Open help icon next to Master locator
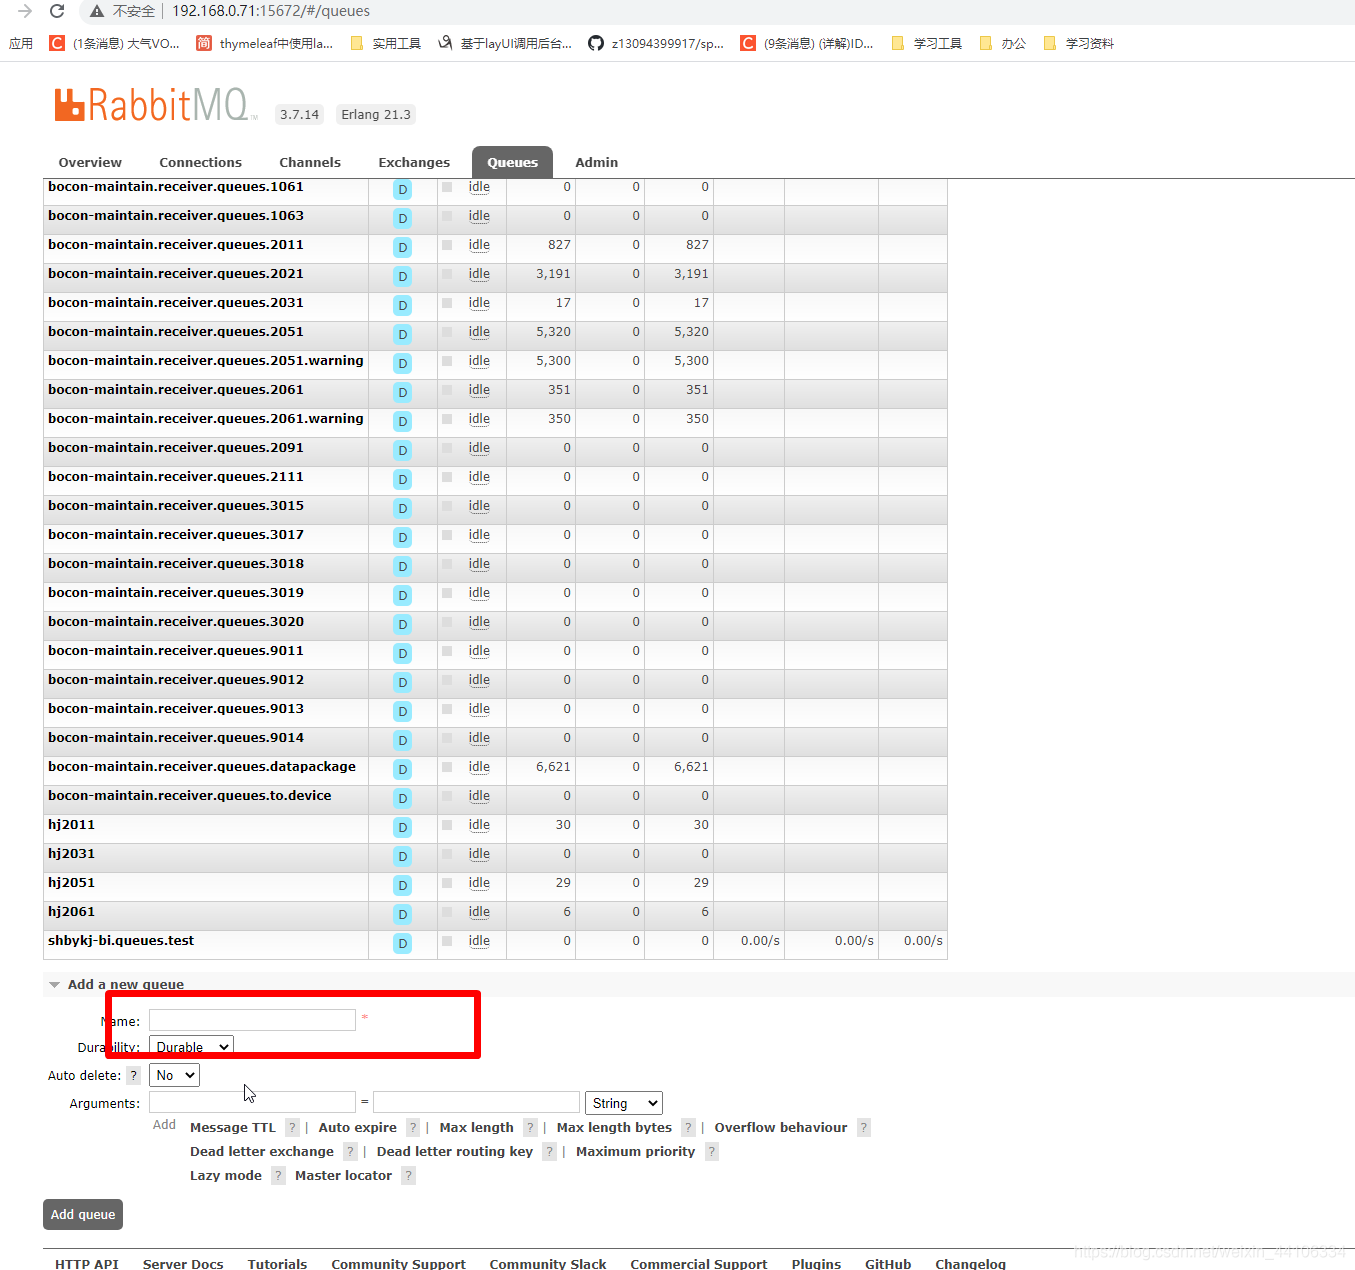1355x1270 pixels. coord(408,1176)
